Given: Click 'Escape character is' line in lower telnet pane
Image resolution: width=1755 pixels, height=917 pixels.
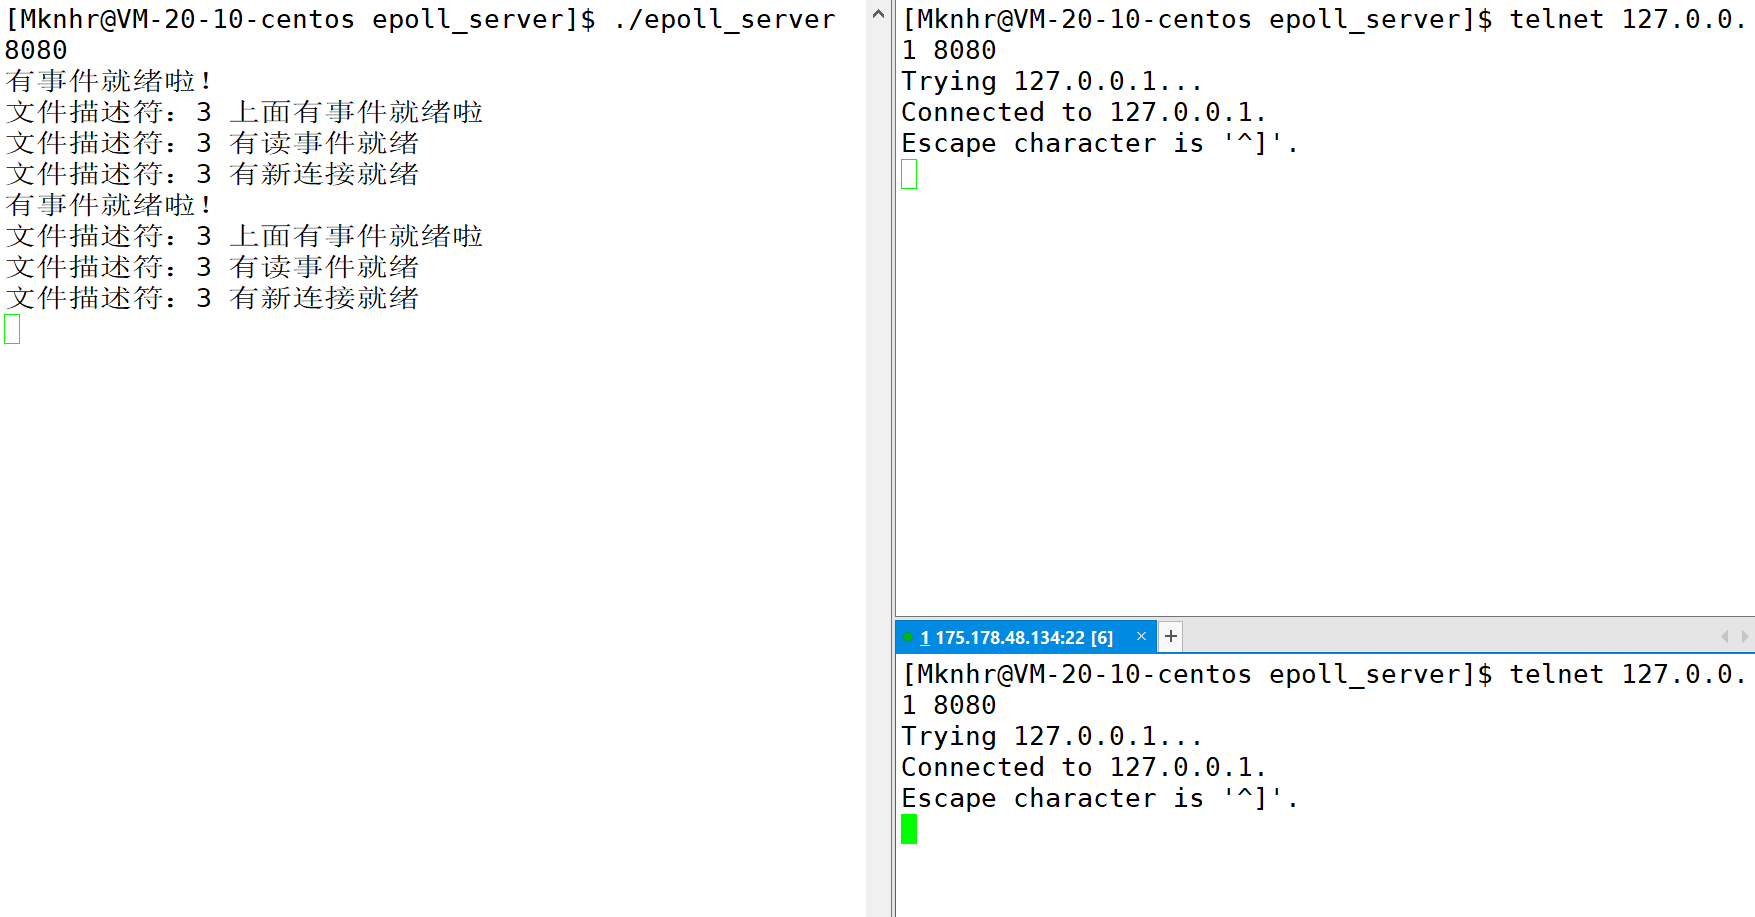Looking at the screenshot, I should (1100, 798).
